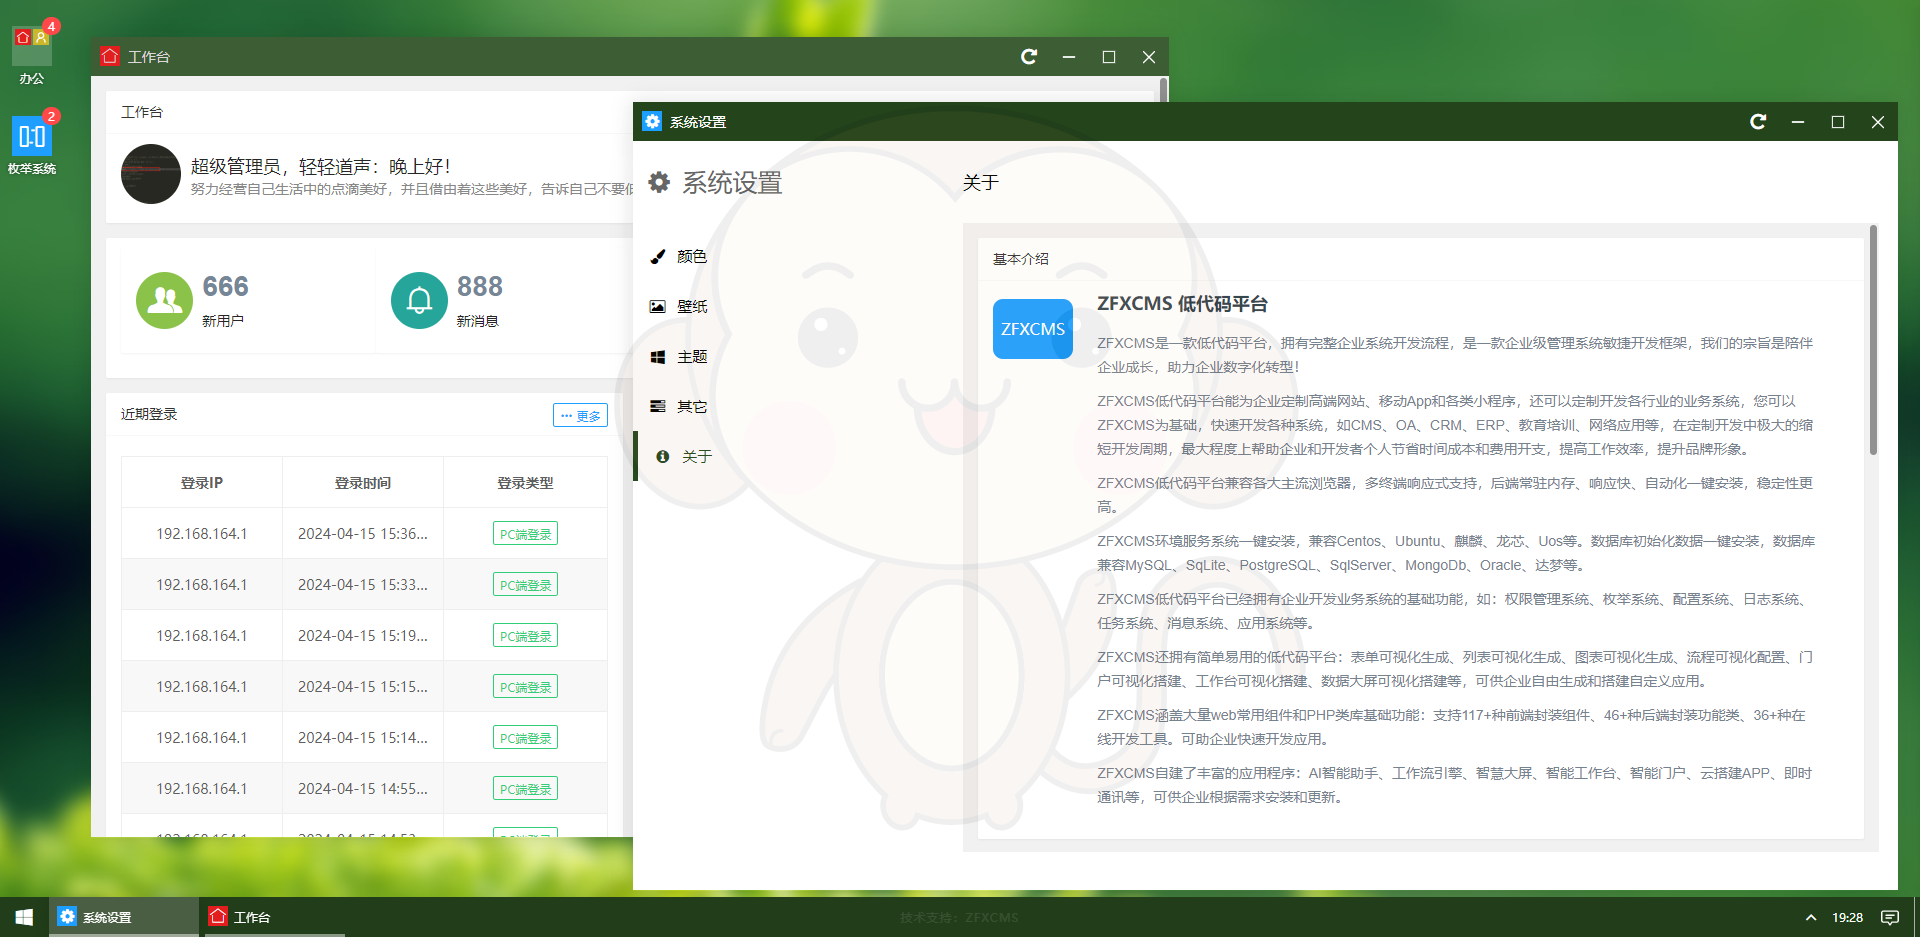Click PC端登录 tag for 15:15 login row
The width and height of the screenshot is (1920, 937).
tap(525, 687)
